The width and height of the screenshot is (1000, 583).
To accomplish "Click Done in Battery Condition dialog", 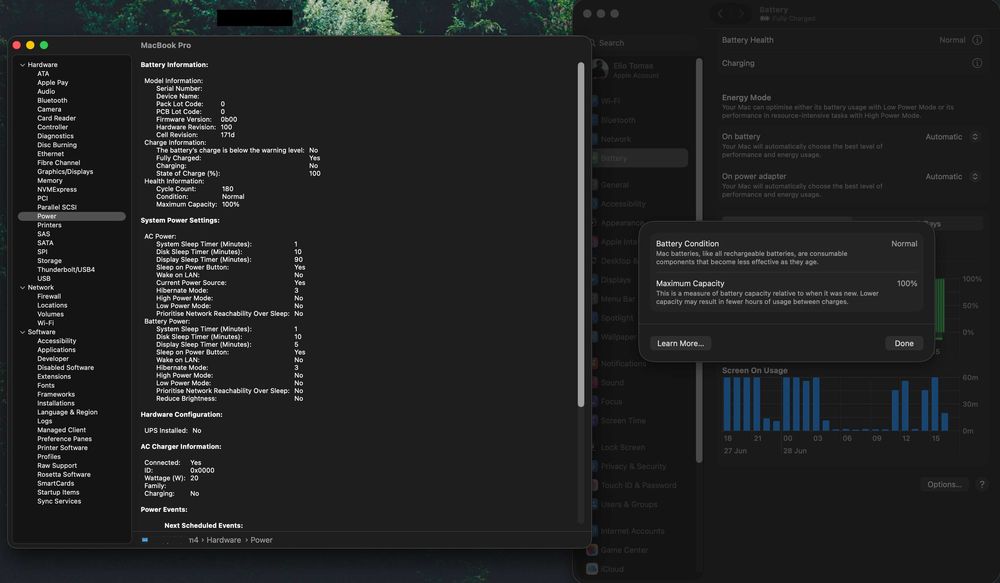I will (904, 343).
